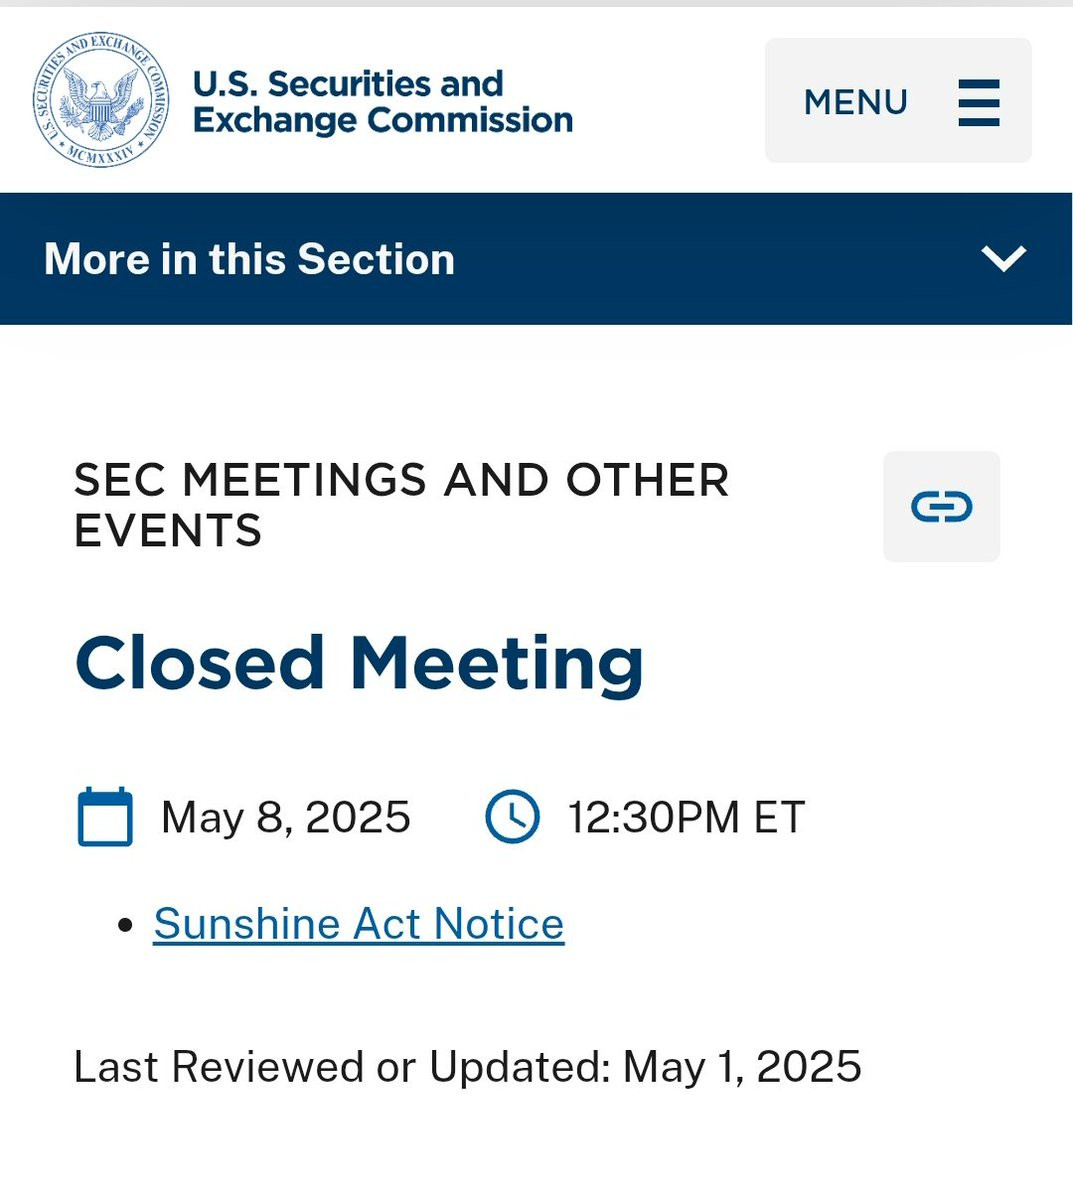This screenshot has width=1073, height=1200.
Task: Click the 12:30PM ET time text
Action: 686,817
